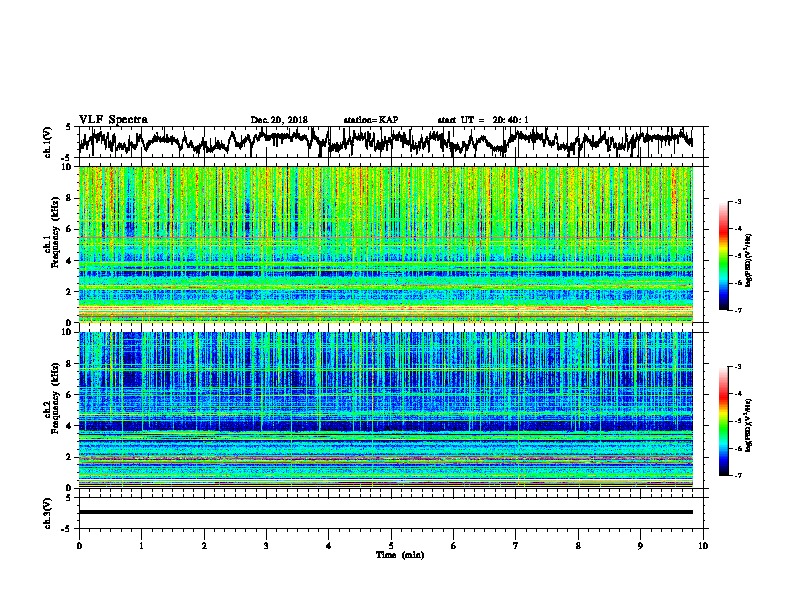Click the time axis tick label "5"

[391, 546]
